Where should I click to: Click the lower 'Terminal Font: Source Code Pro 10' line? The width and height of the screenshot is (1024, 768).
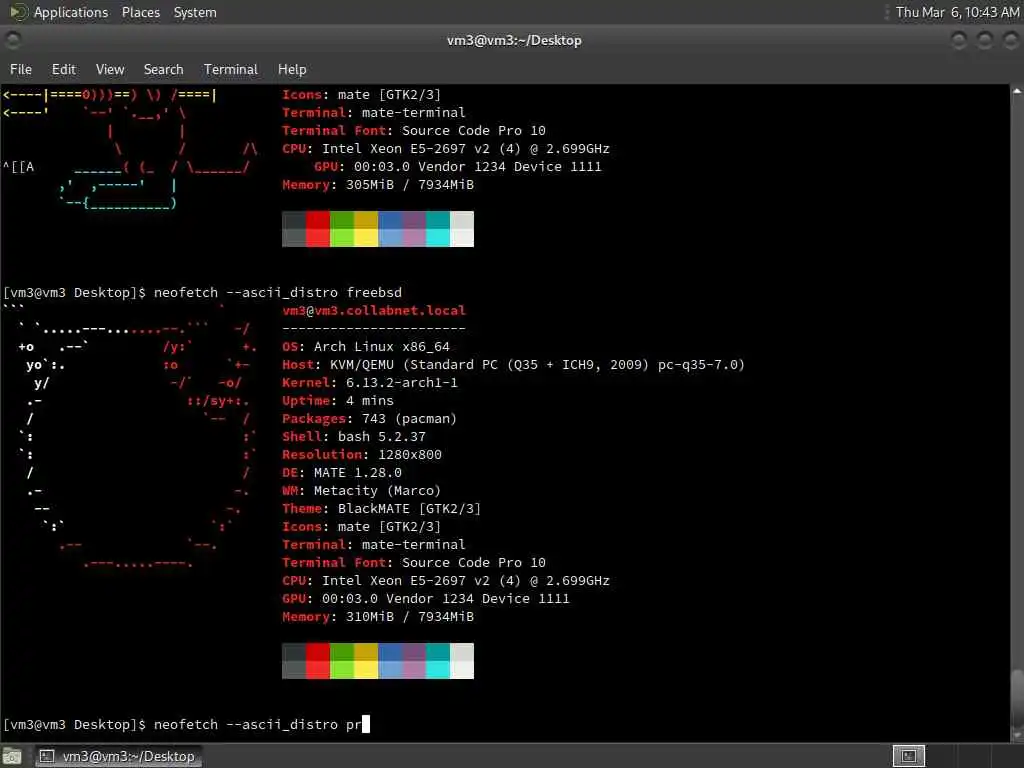414,563
